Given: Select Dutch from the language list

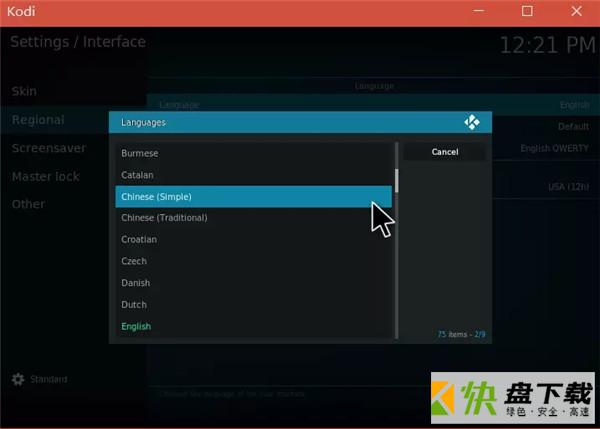Looking at the screenshot, I should 253,305.
